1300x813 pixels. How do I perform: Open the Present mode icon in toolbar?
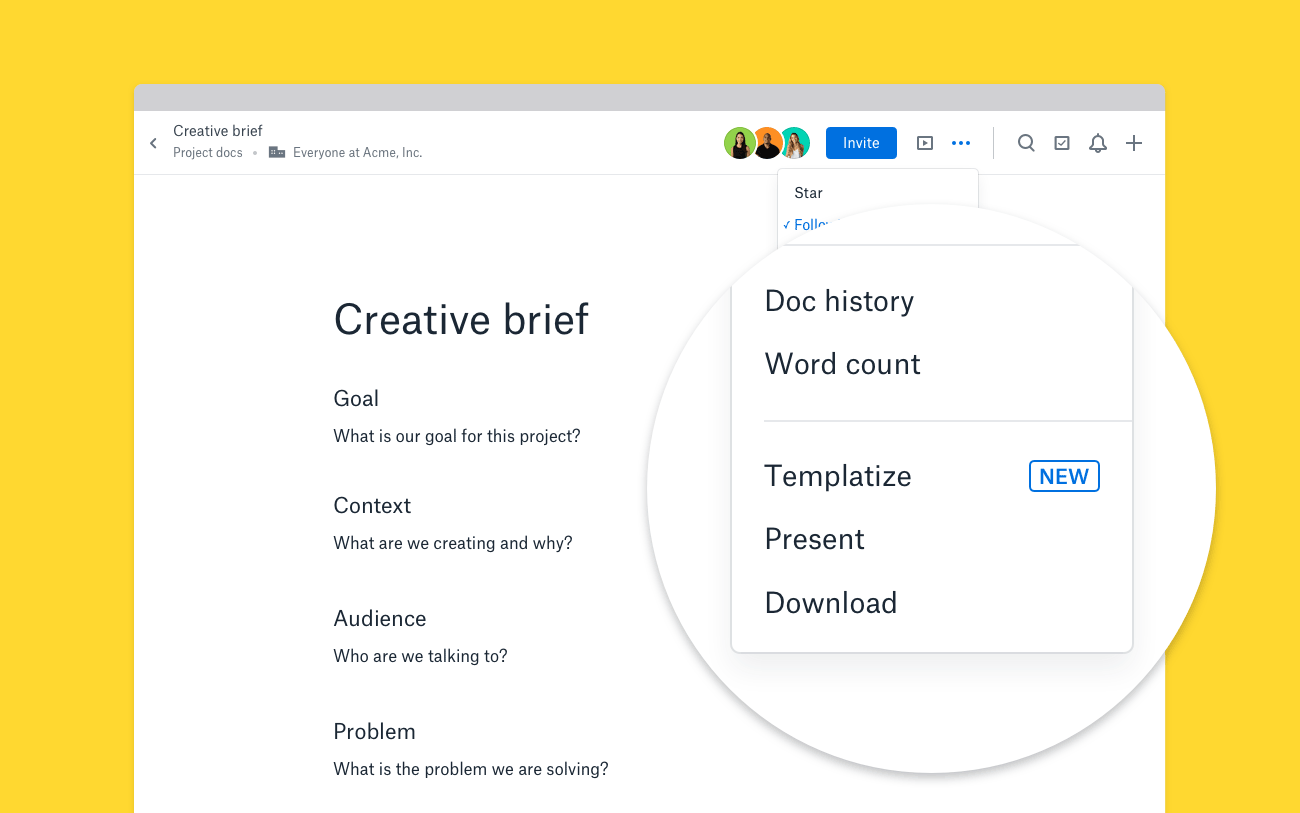[925, 142]
